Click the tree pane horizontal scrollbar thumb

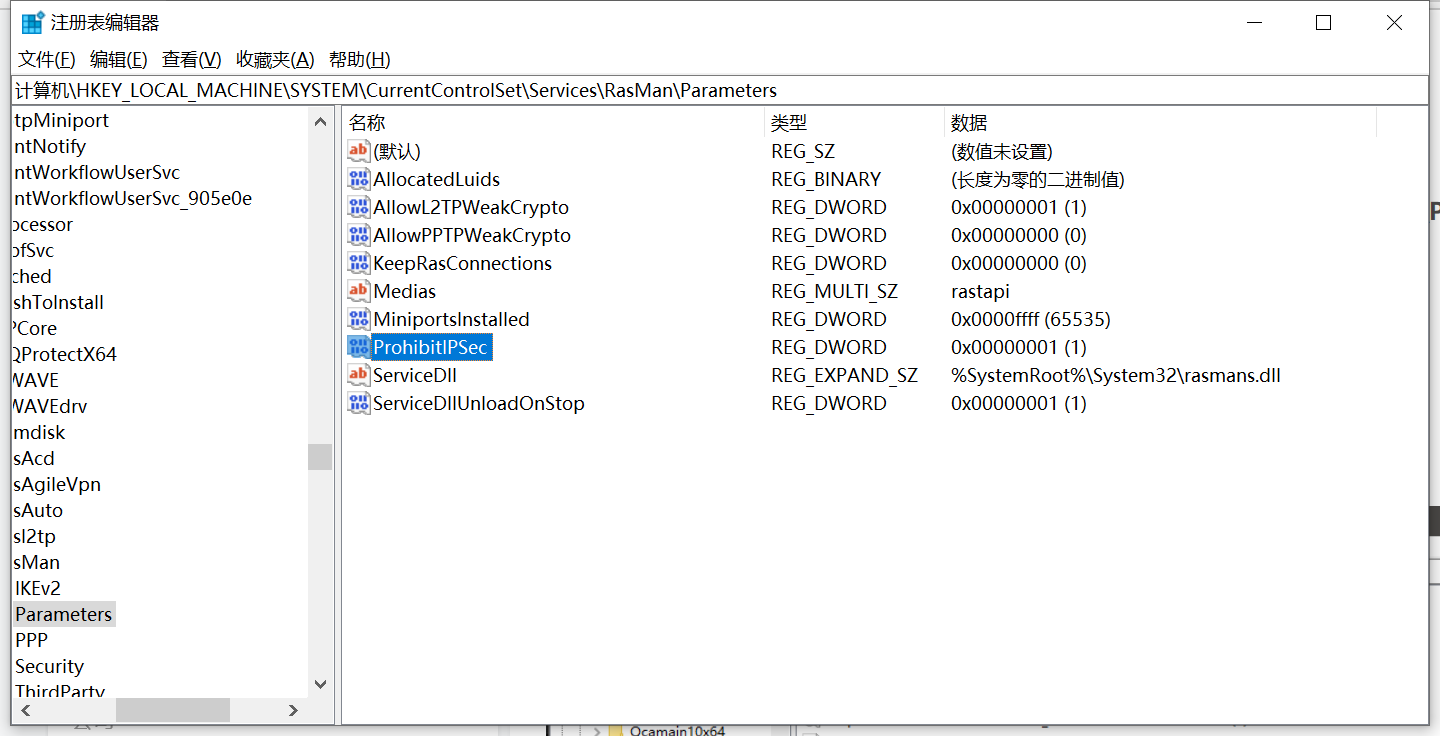pos(173,710)
